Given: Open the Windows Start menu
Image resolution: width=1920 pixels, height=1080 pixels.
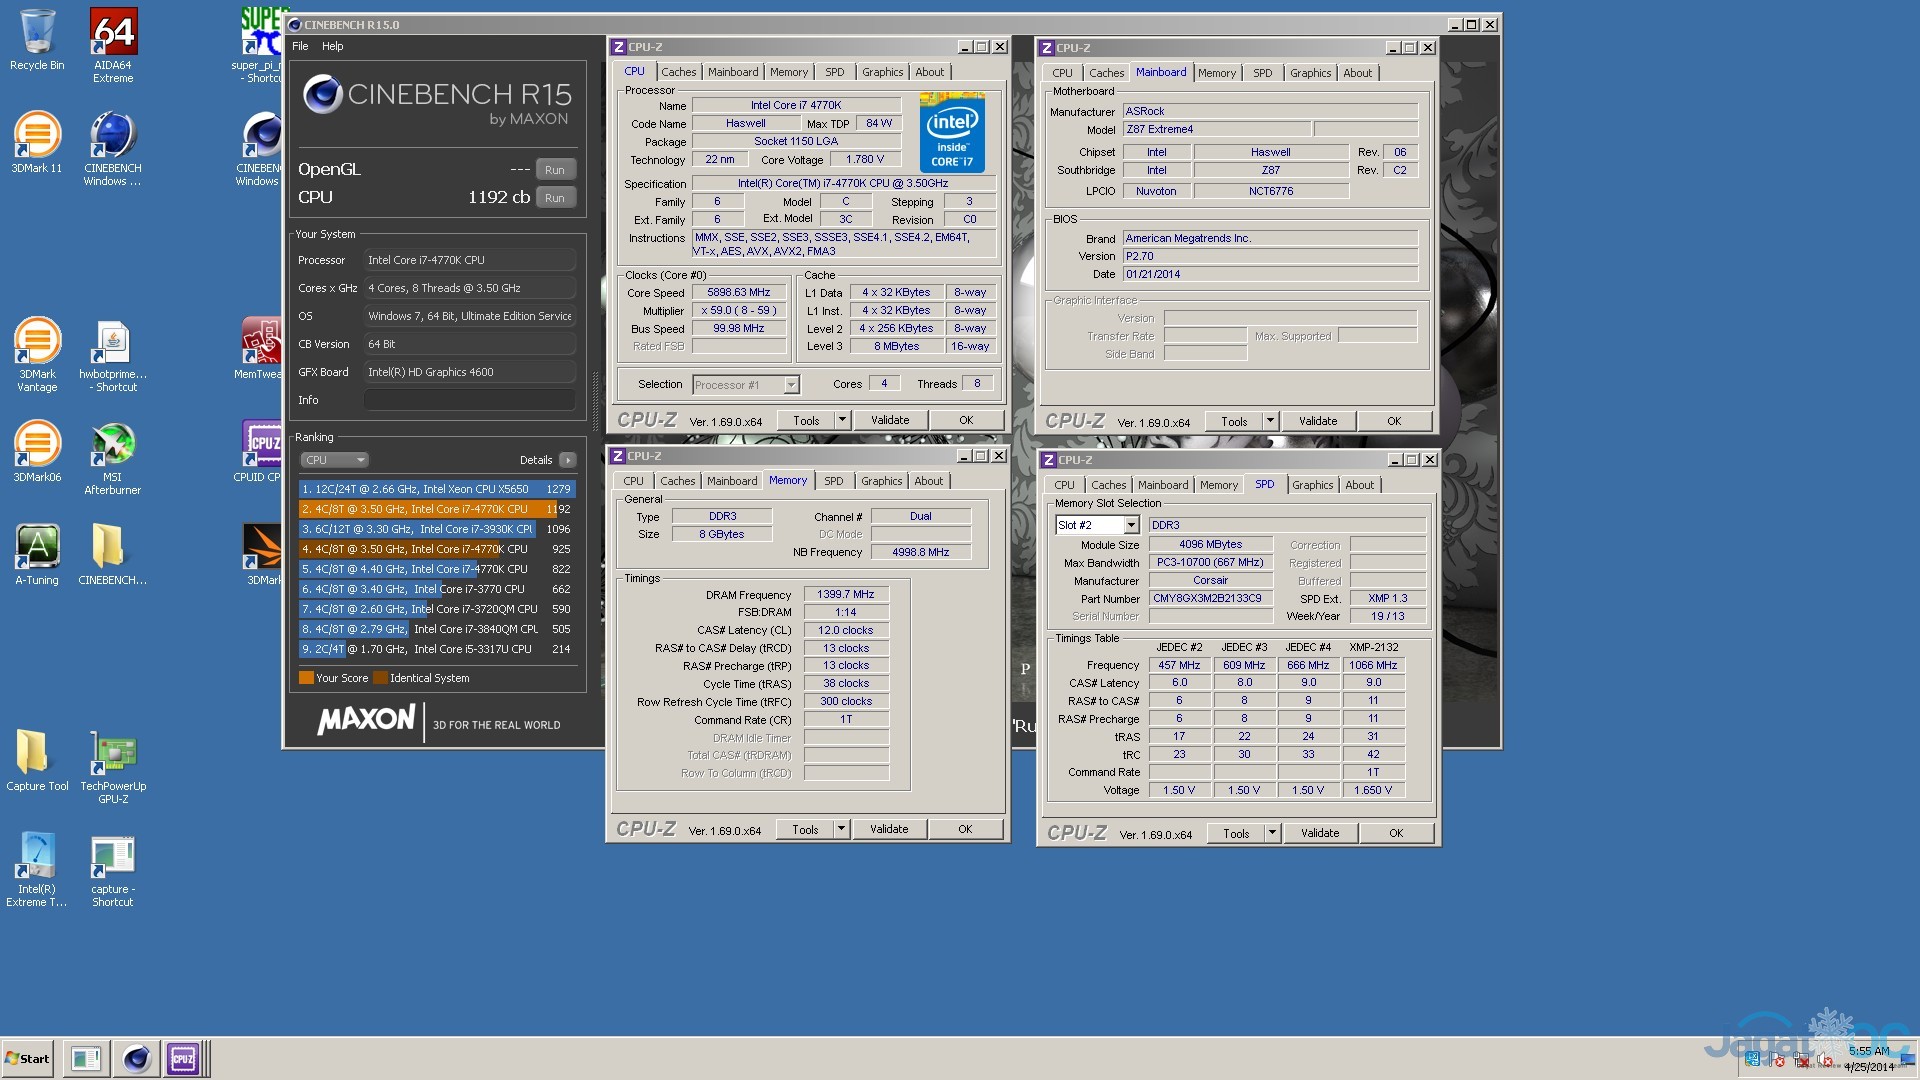Looking at the screenshot, I should click(28, 1058).
